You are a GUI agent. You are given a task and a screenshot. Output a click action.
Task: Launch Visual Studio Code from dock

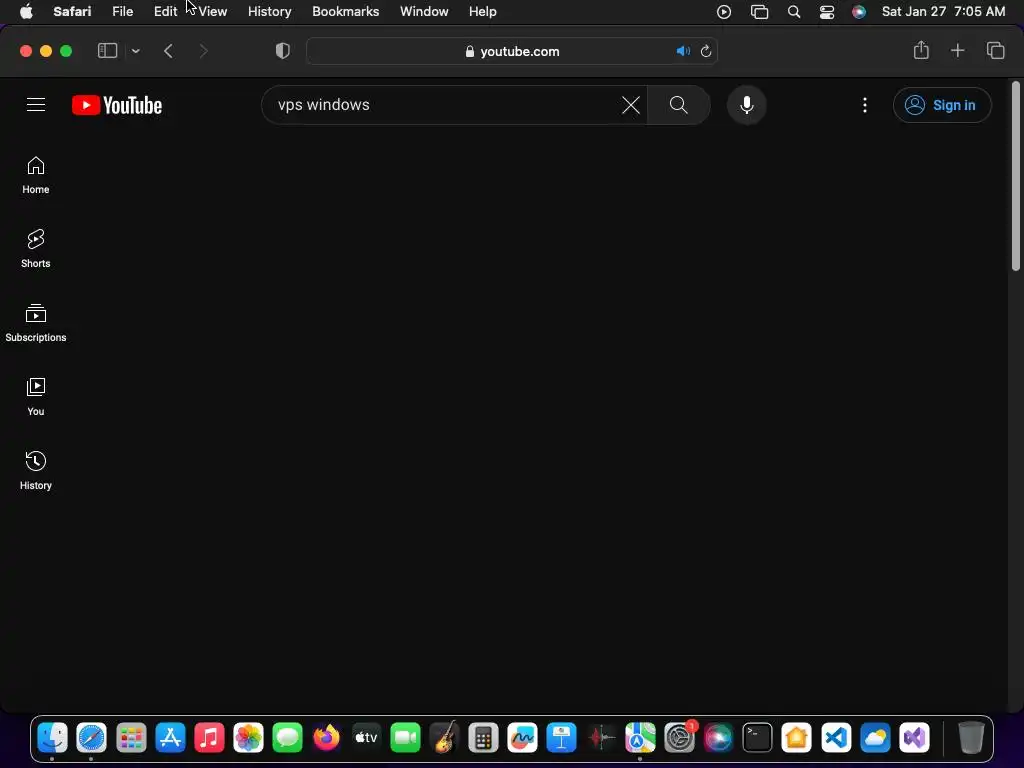tap(836, 738)
